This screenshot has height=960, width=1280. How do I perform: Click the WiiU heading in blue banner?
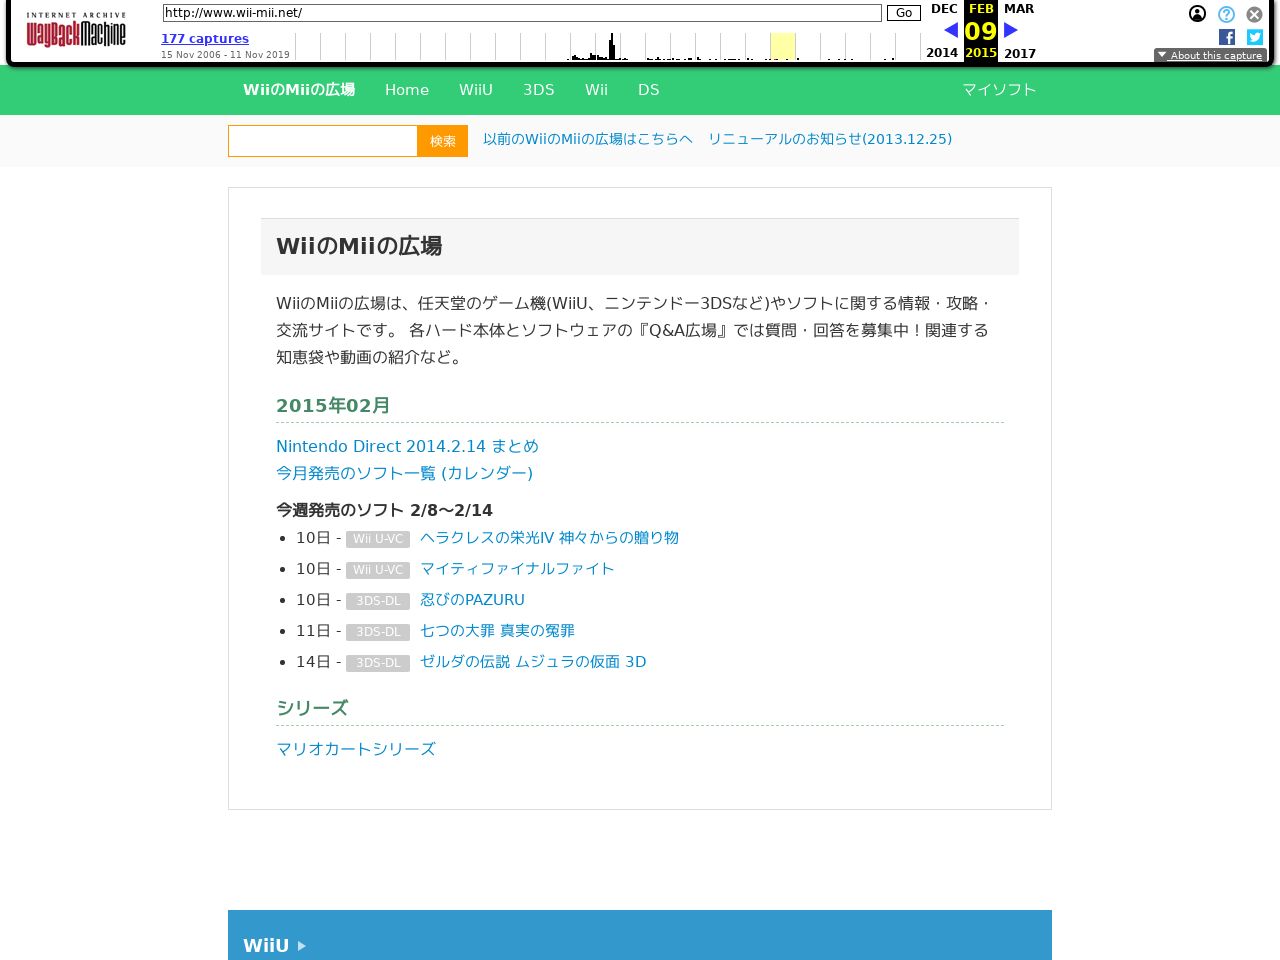266,946
